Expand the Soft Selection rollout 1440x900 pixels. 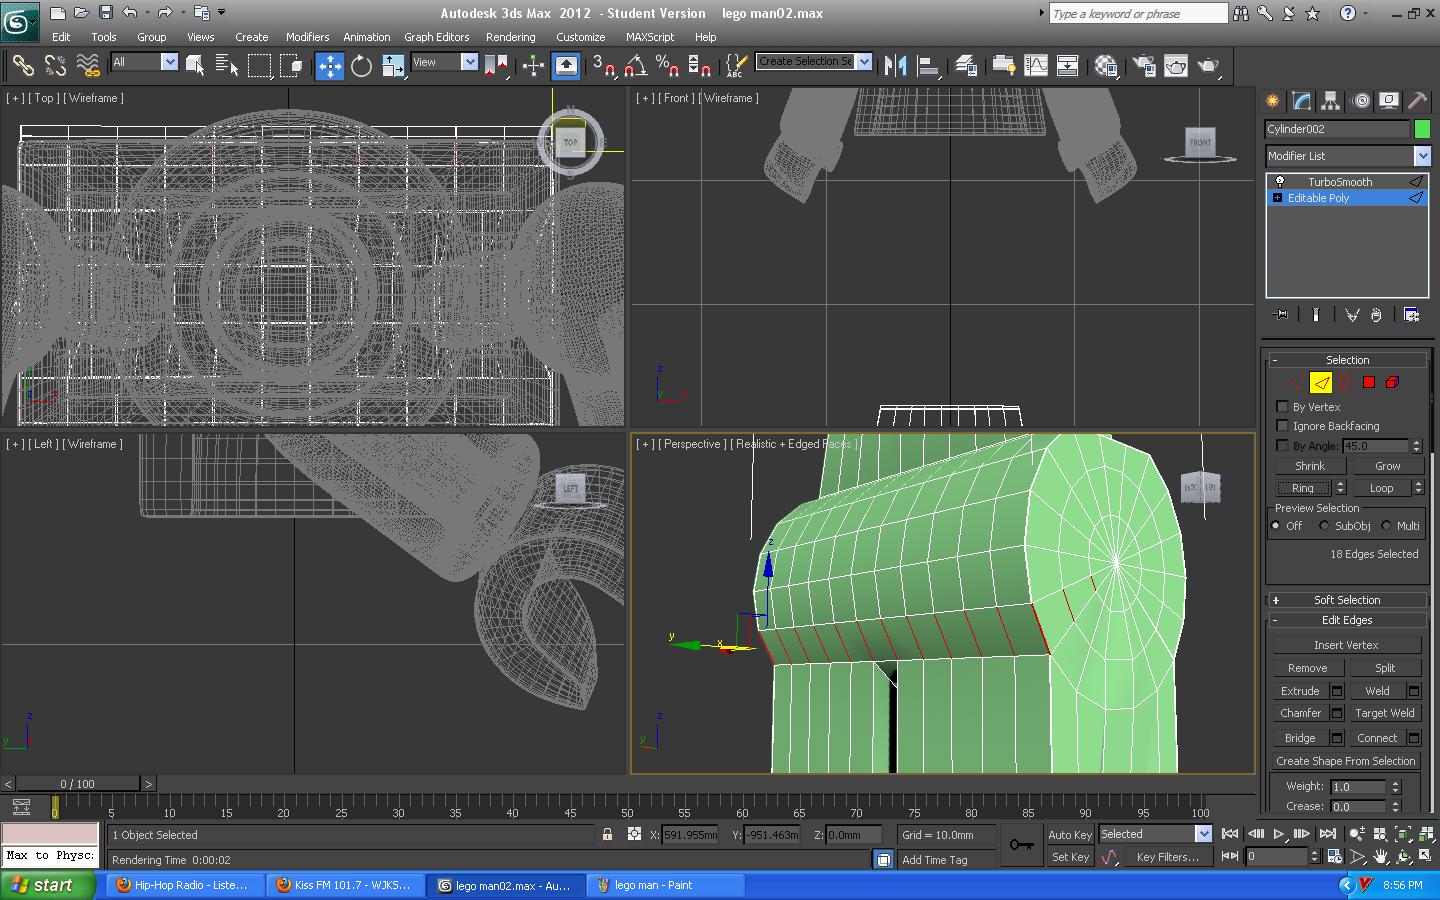[1346, 600]
